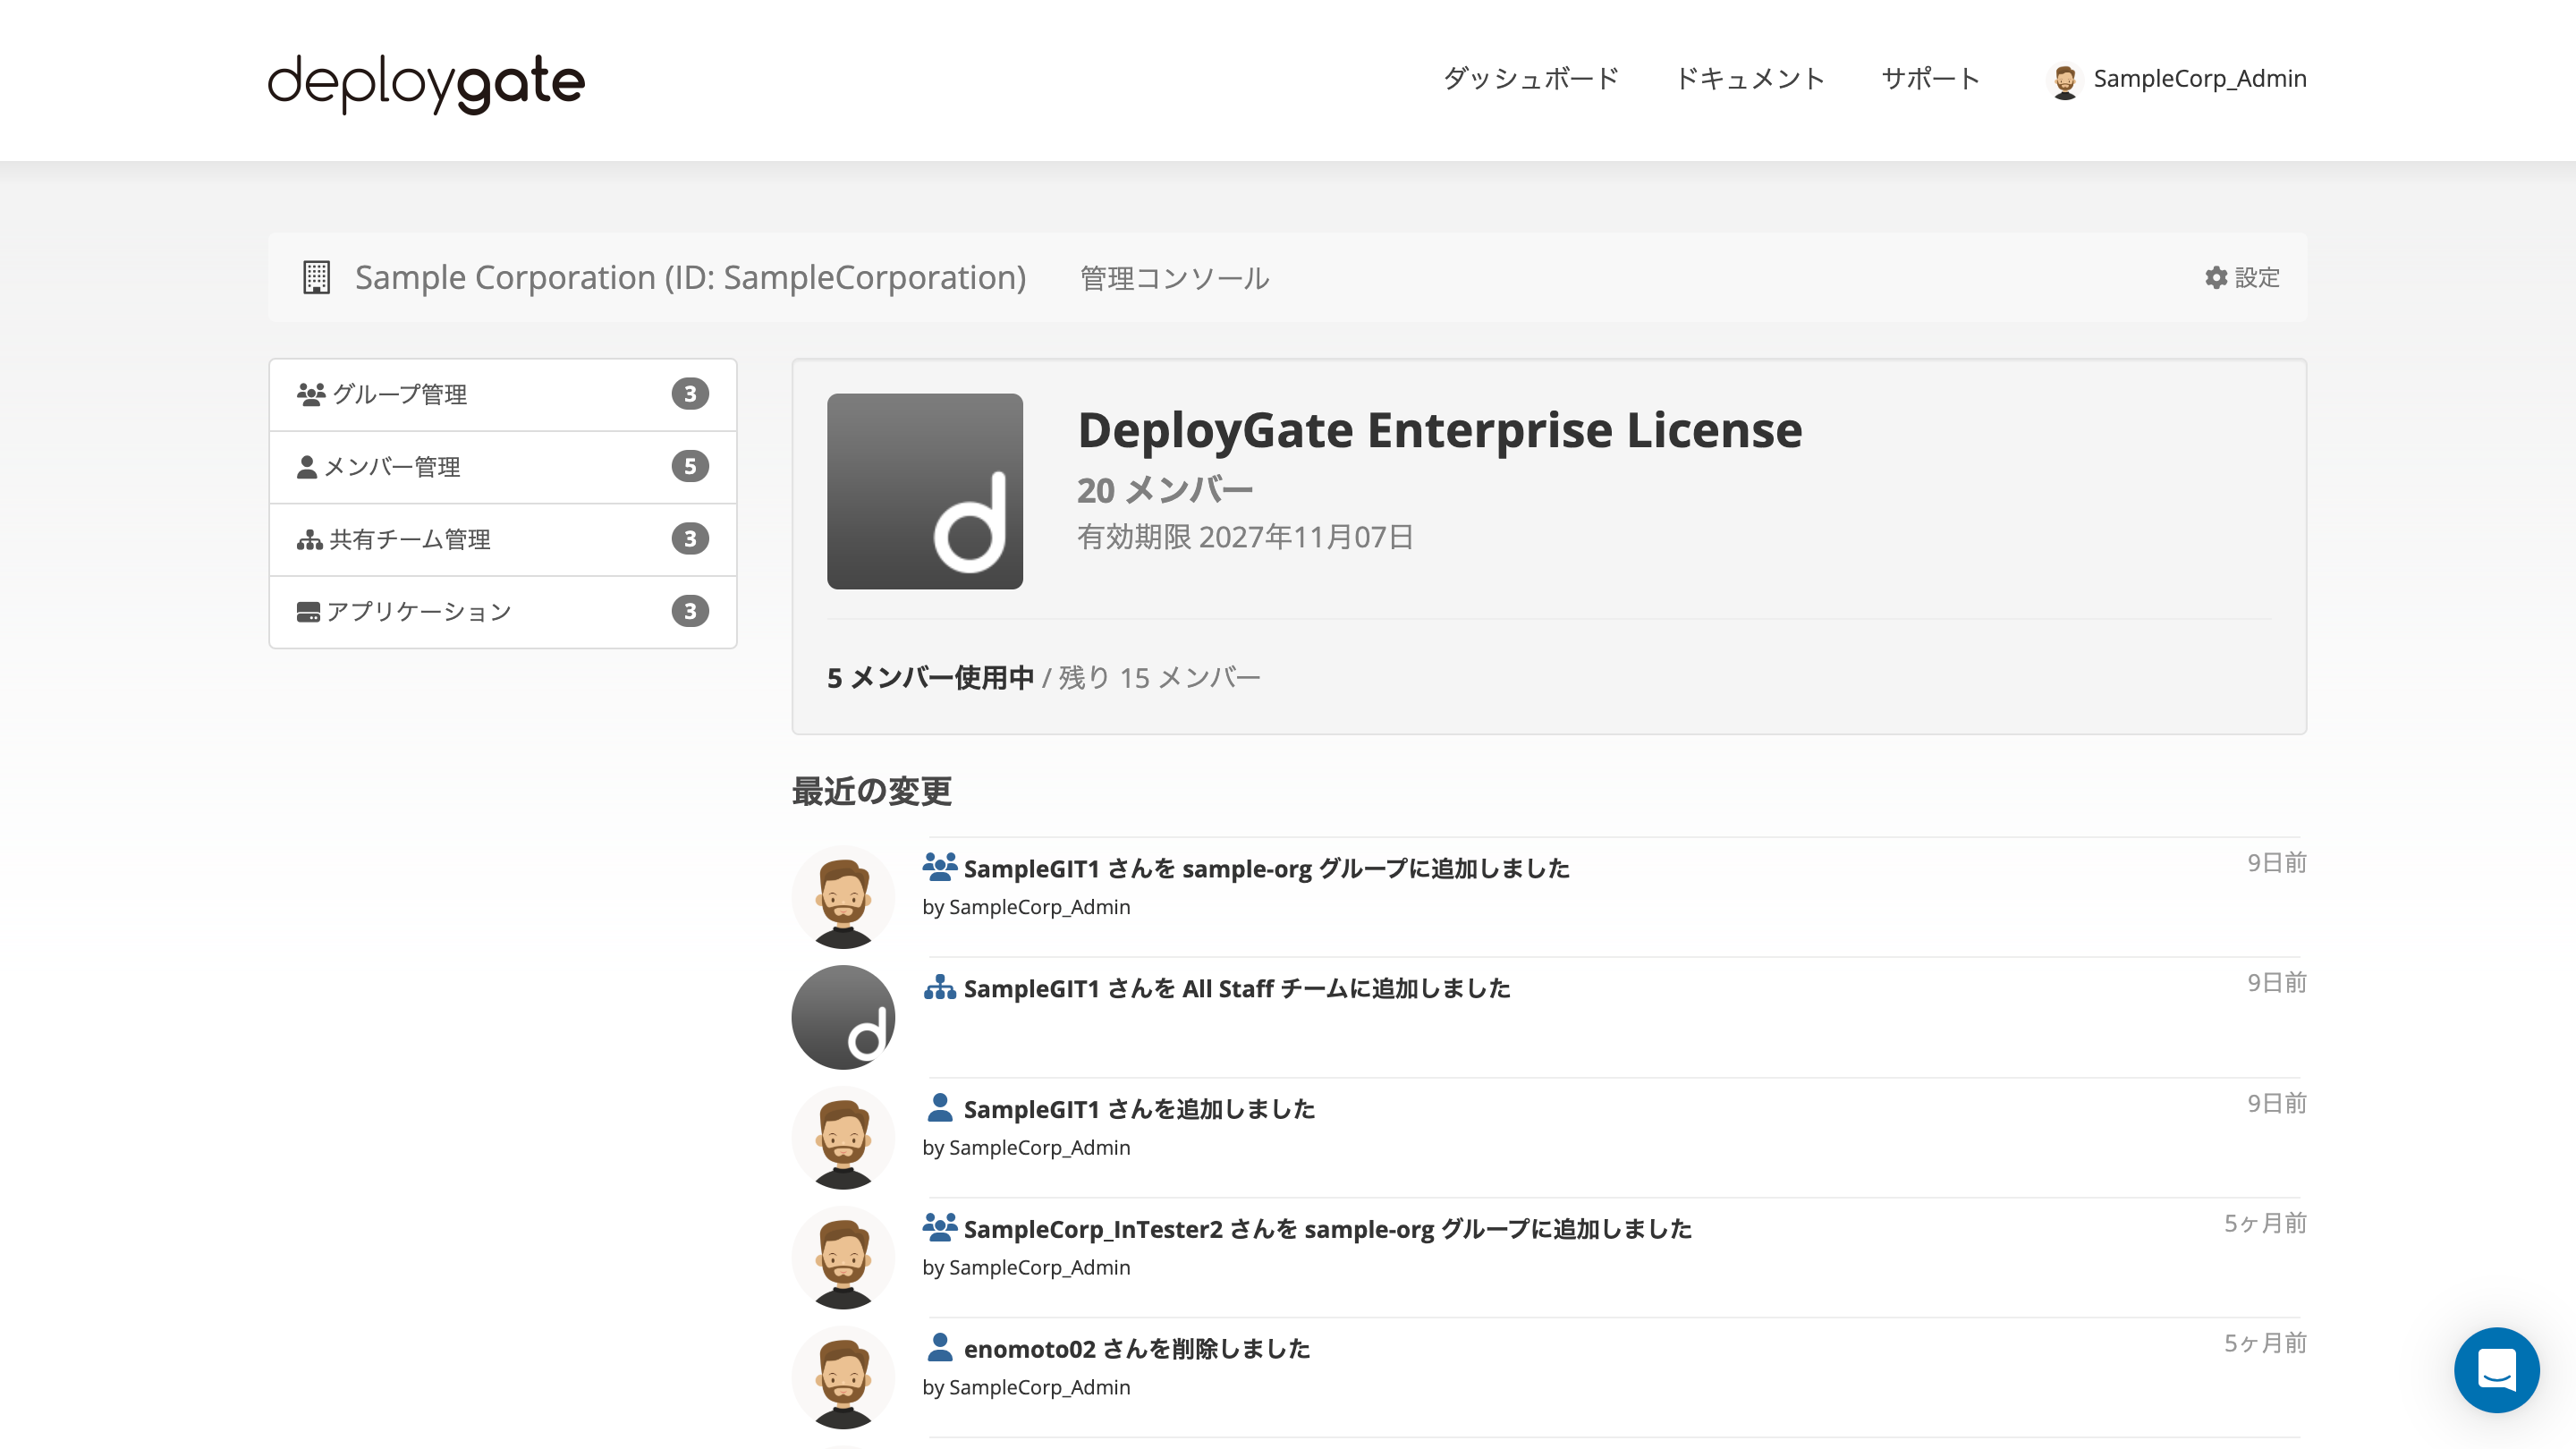Click group icon on SampleGIT1 sample-org entry
The width and height of the screenshot is (2576, 1449).
[x=939, y=867]
